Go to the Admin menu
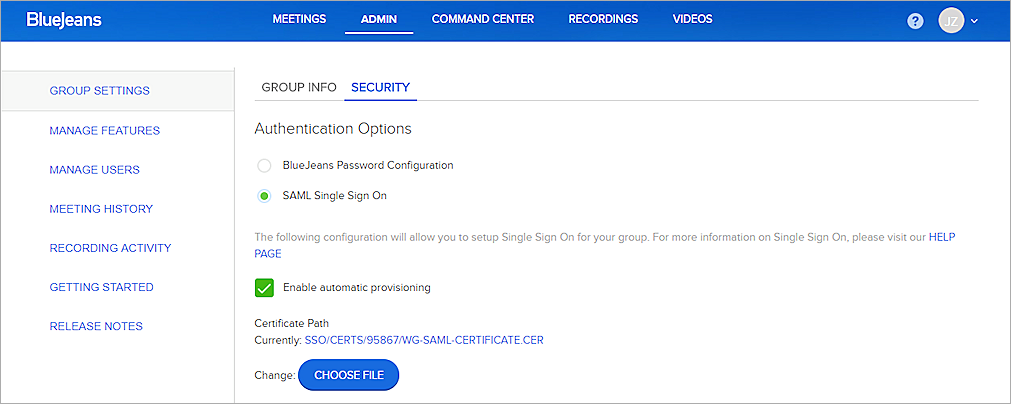The image size is (1011, 404). pos(379,19)
